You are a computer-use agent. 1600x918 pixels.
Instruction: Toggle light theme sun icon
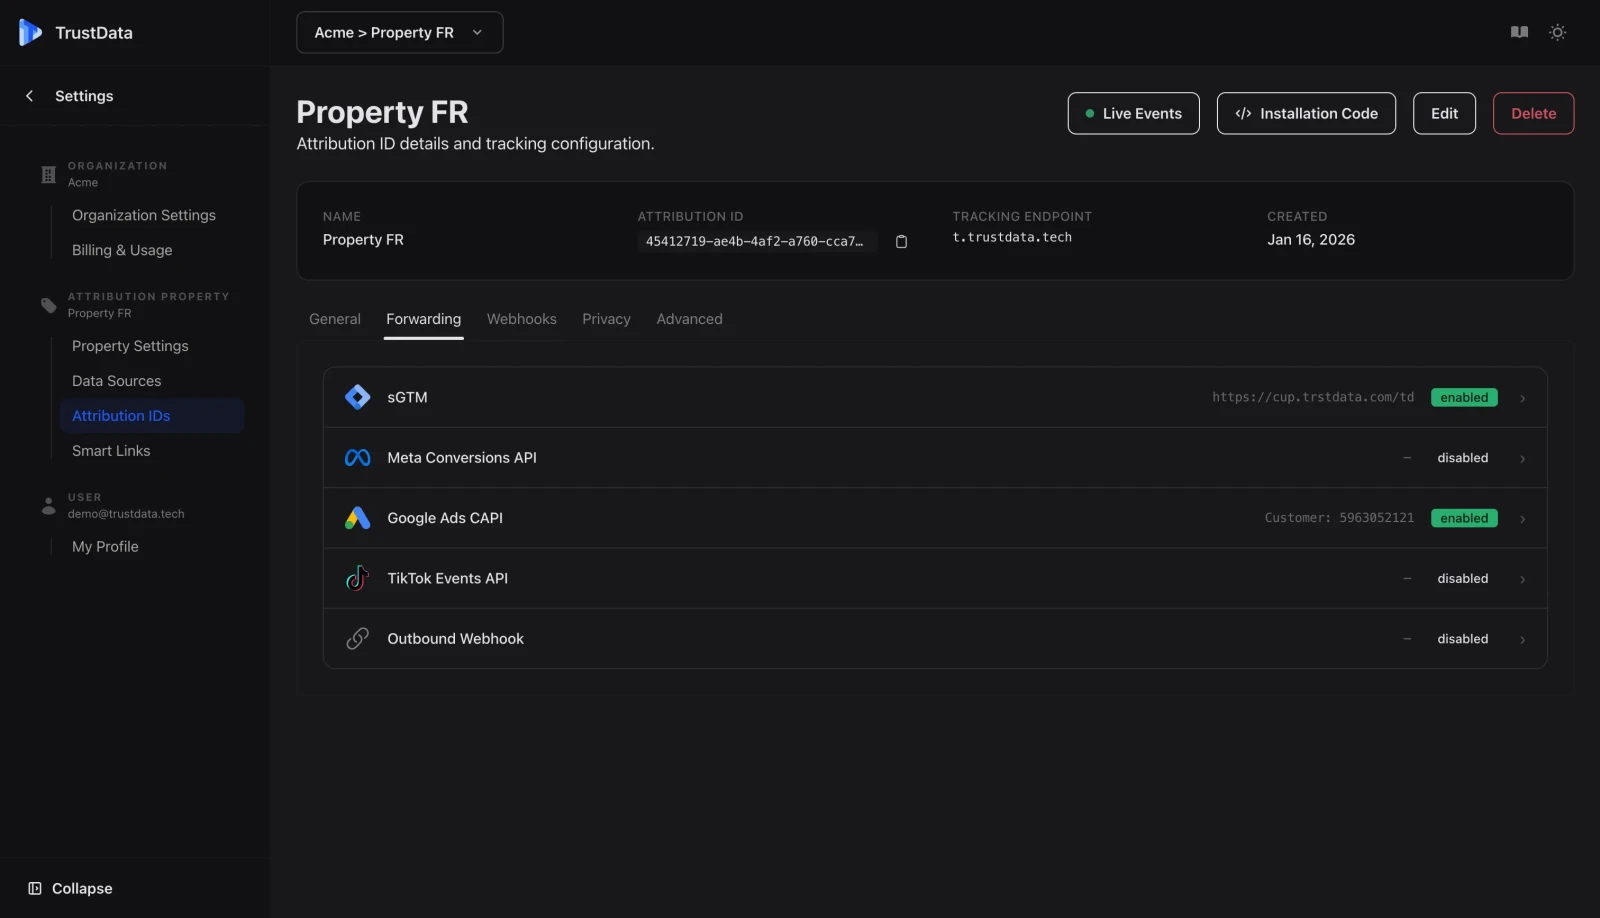pyautogui.click(x=1557, y=32)
